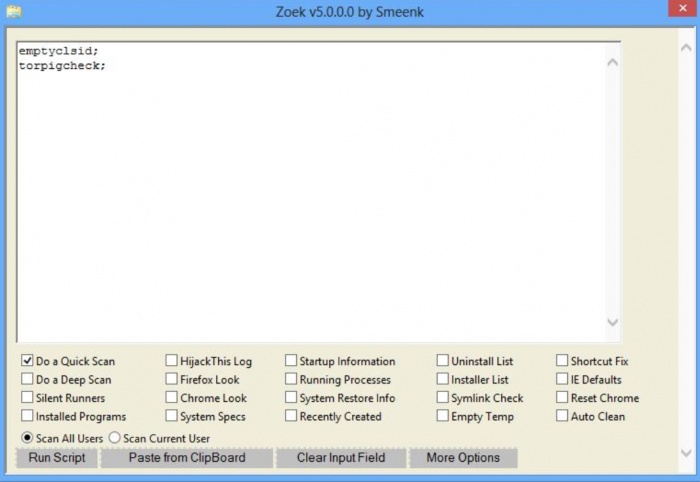Enable Auto Clean checkbox

[562, 416]
